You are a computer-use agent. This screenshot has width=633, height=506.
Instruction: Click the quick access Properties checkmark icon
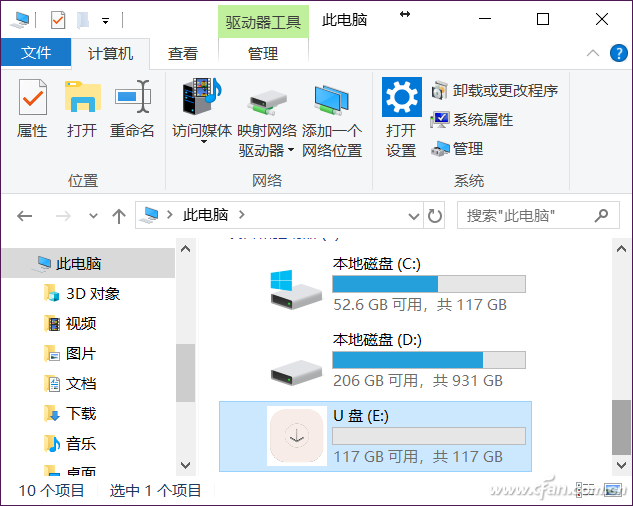click(x=58, y=20)
